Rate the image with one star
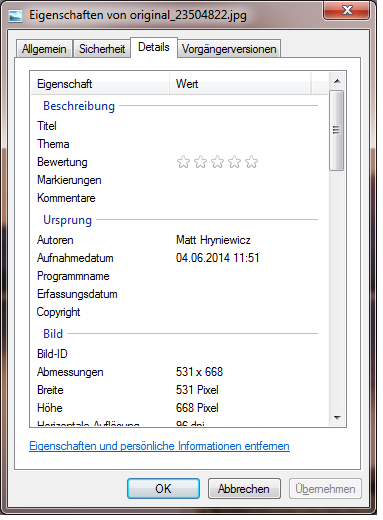 tap(183, 162)
